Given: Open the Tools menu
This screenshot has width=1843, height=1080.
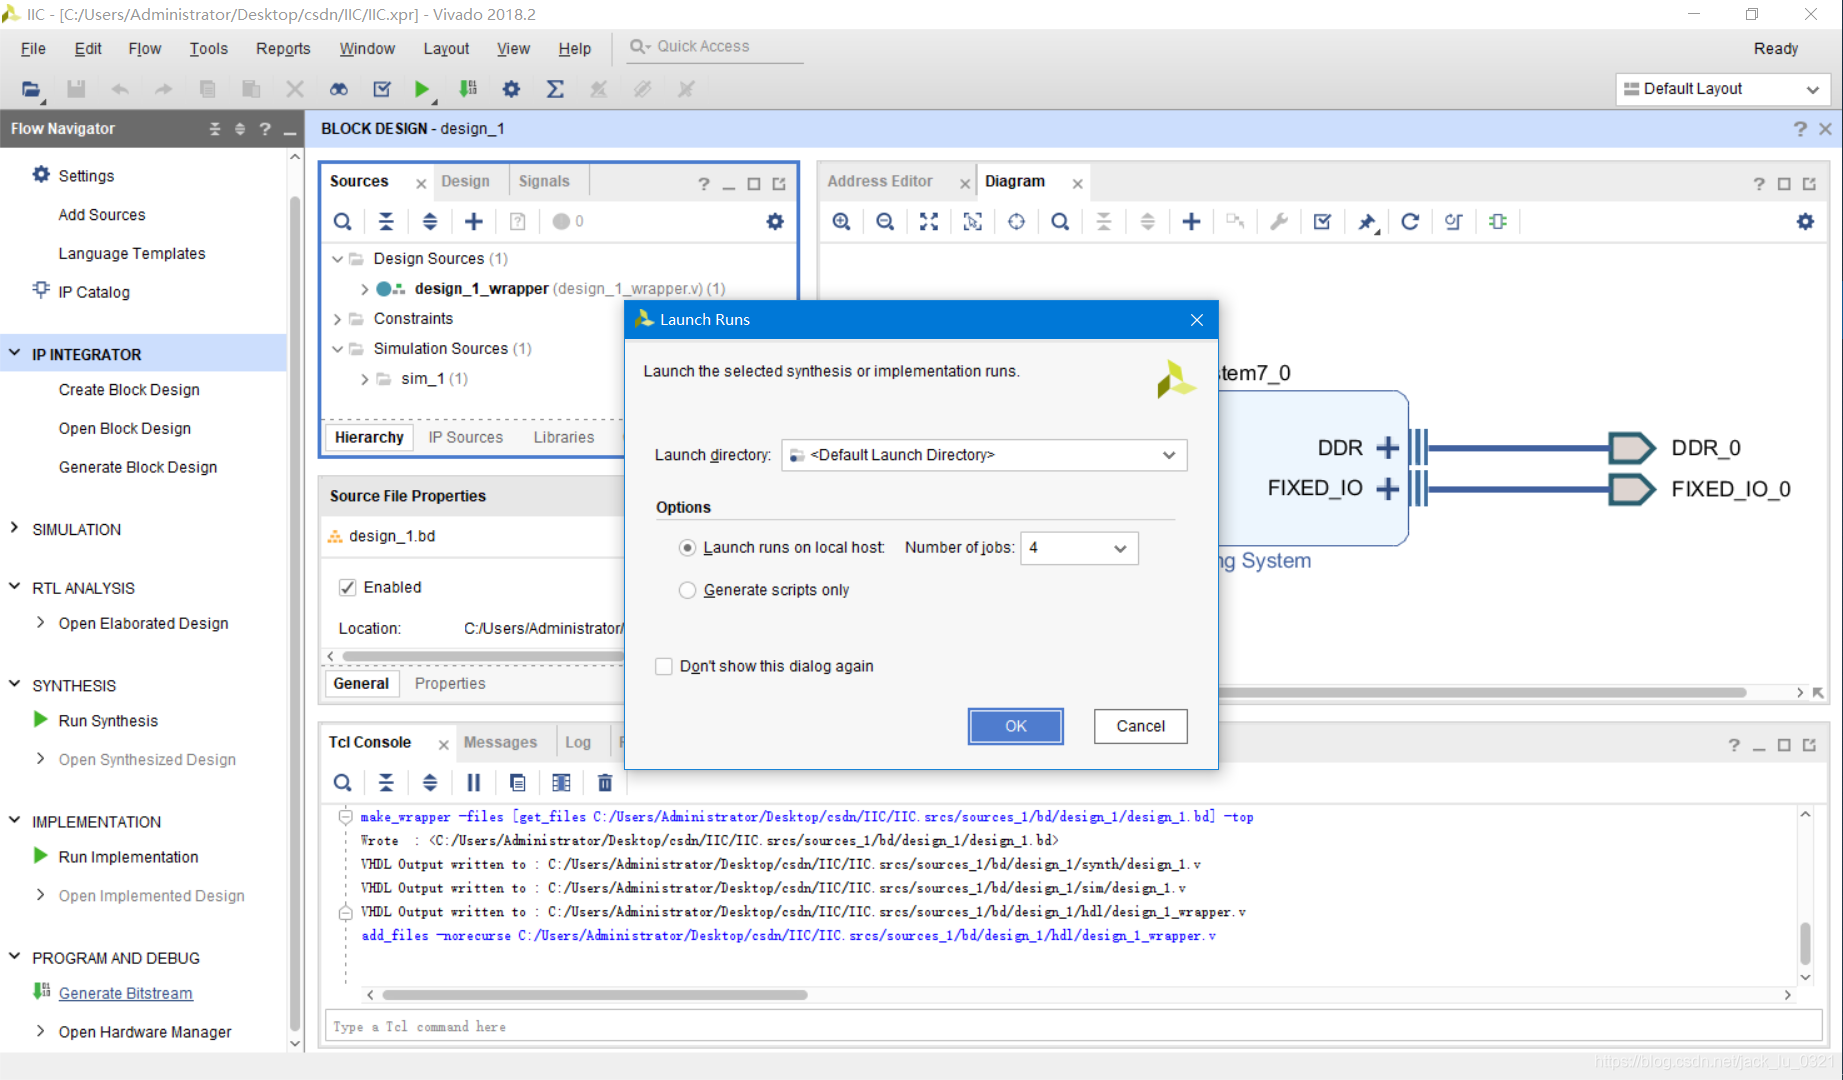Looking at the screenshot, I should [x=208, y=49].
